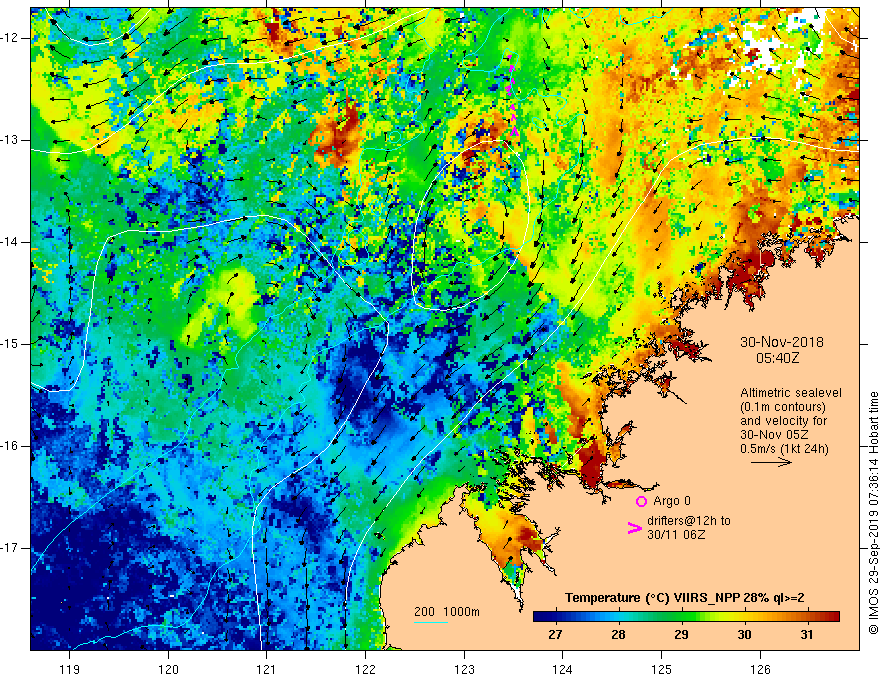Click the date text 30-Nov-2018
Viewport: 880px width, 680px height.
[781, 342]
